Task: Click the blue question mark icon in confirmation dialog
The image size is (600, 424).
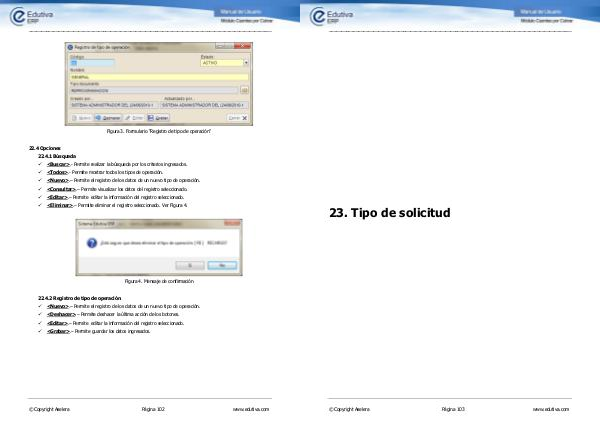Action: click(91, 241)
